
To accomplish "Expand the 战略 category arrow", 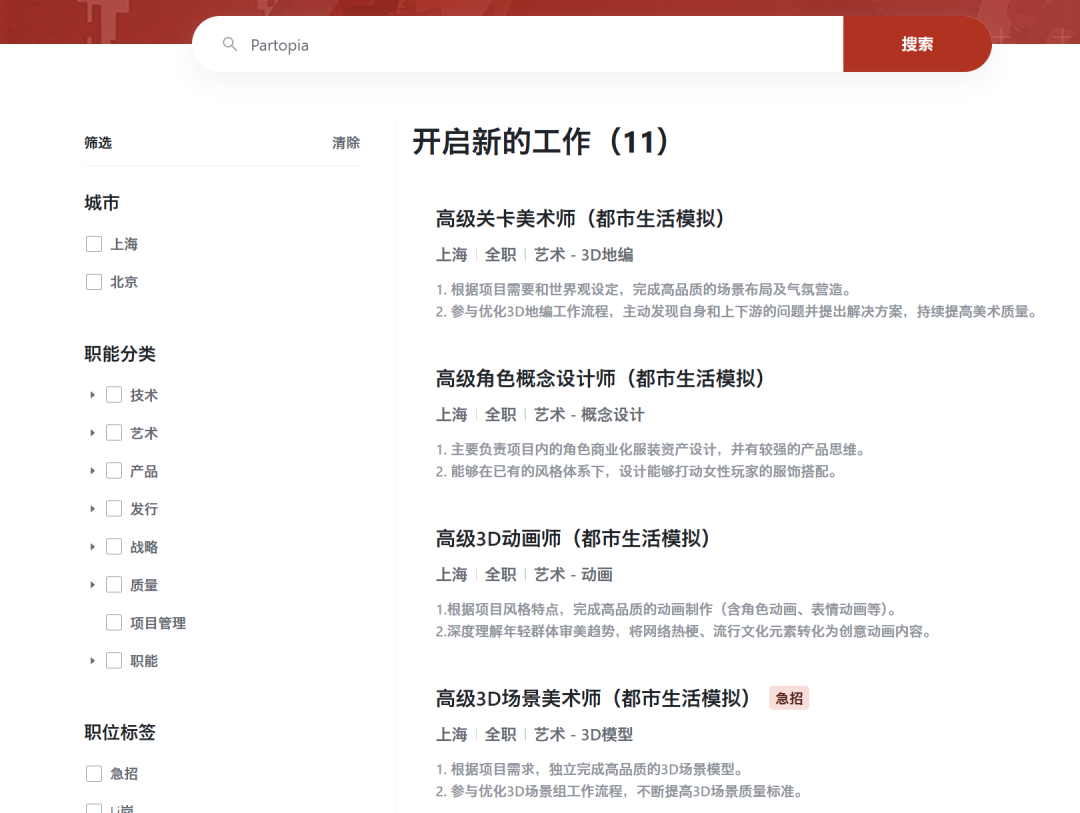I will (92, 547).
